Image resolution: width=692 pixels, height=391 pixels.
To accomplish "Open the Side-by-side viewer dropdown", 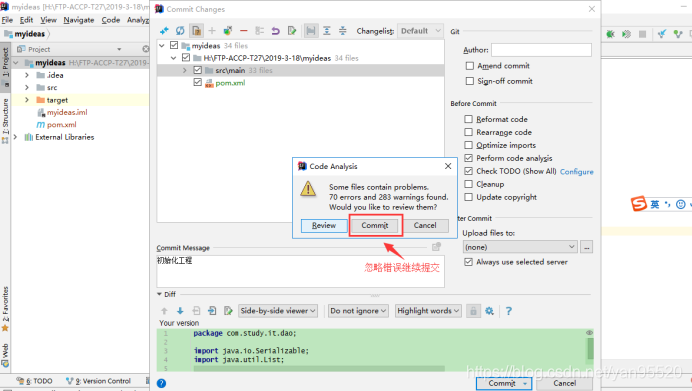I will (x=278, y=311).
